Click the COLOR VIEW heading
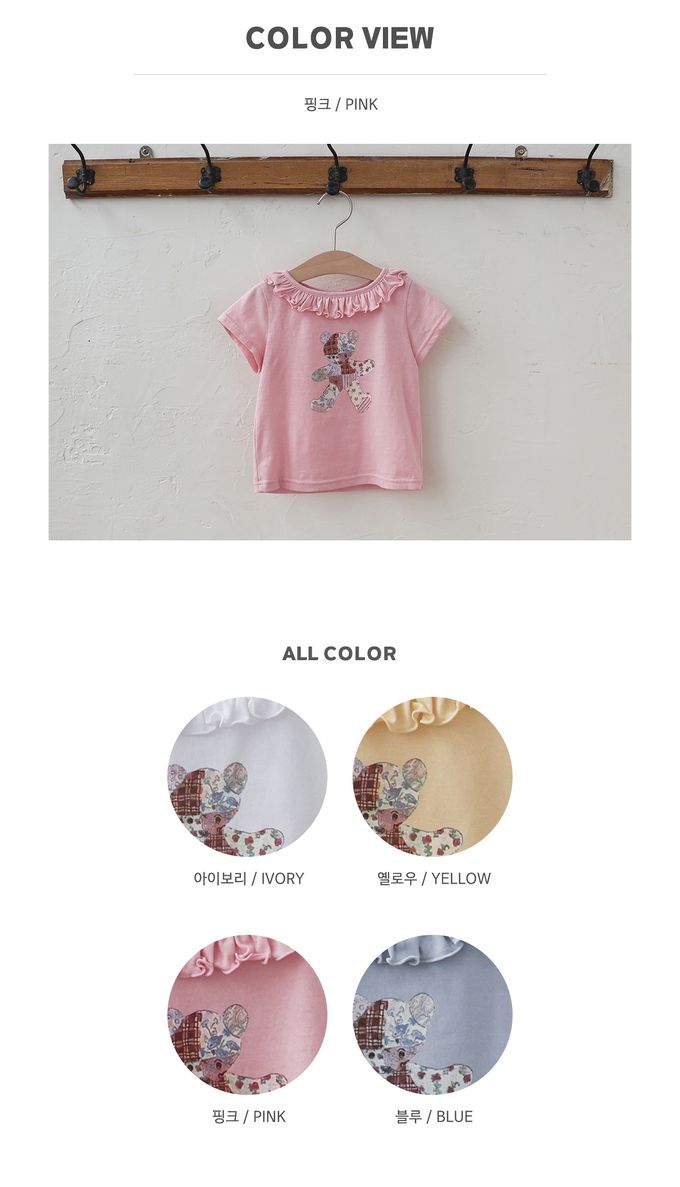The width and height of the screenshot is (680, 1187). [340, 37]
